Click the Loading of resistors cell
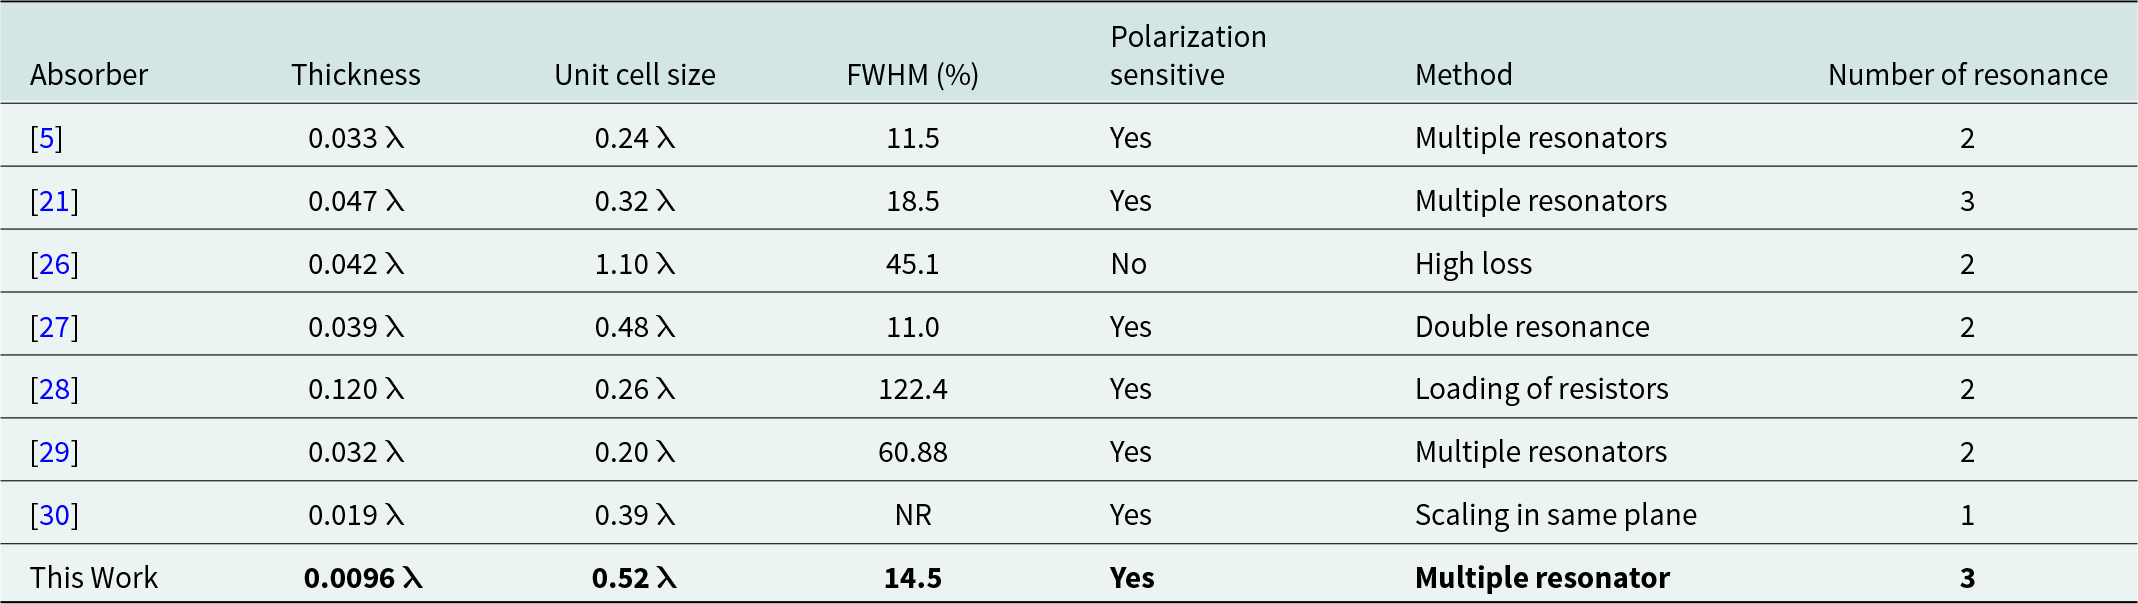2138x604 pixels. point(1541,389)
